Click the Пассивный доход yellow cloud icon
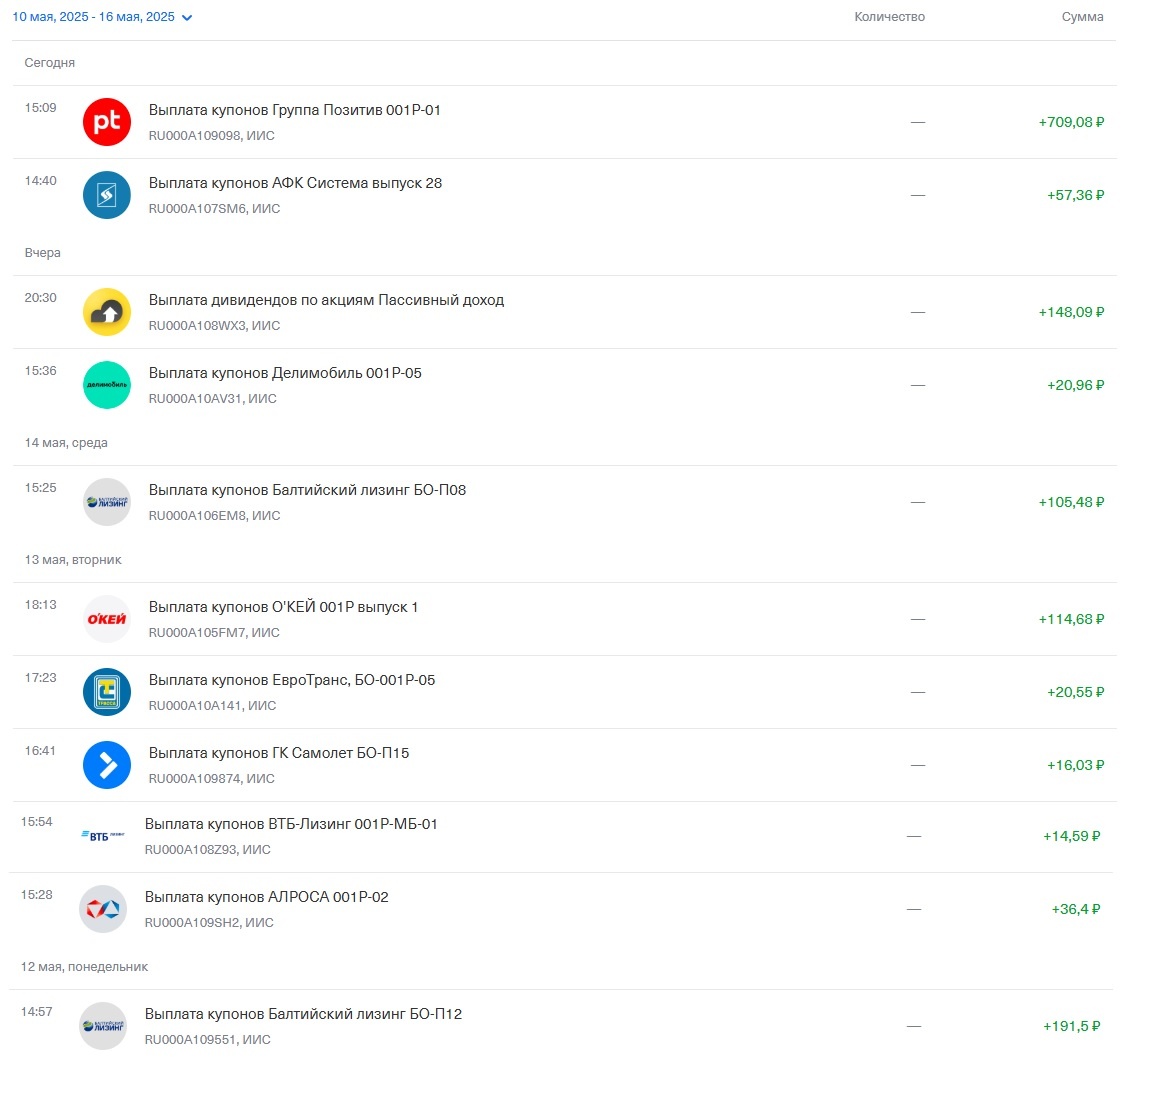1176x1100 pixels. click(106, 312)
